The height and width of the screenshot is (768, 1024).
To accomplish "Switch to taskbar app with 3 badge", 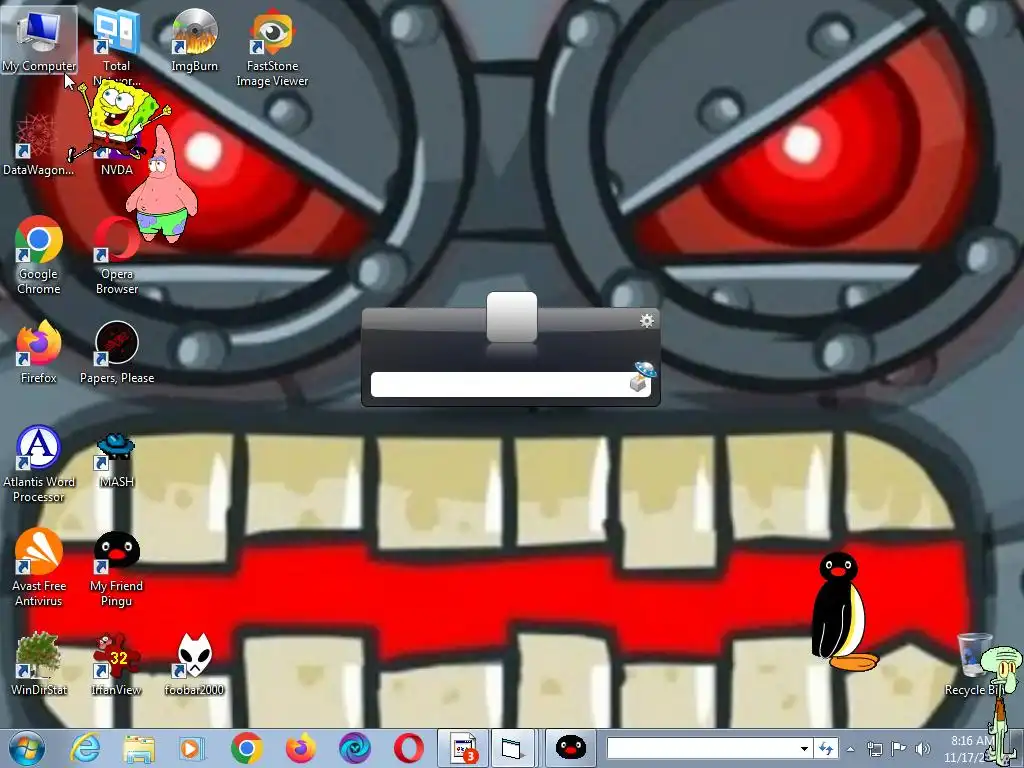I will pyautogui.click(x=463, y=748).
